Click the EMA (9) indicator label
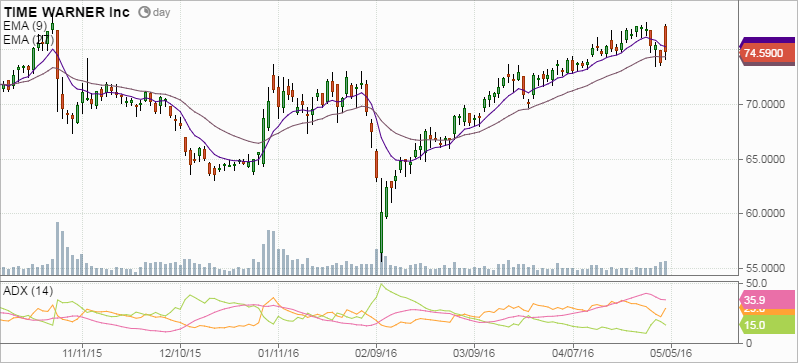Image resolution: width=798 pixels, height=363 pixels. [x=25, y=25]
